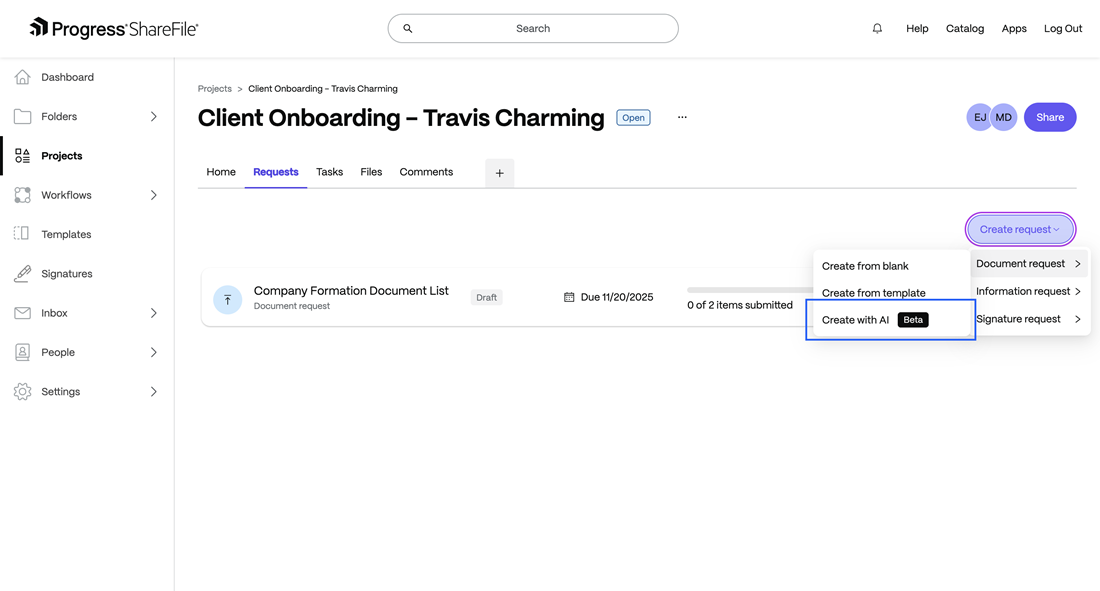This screenshot has height=591, width=1100.
Task: Choose Create from template option
Action: point(873,293)
